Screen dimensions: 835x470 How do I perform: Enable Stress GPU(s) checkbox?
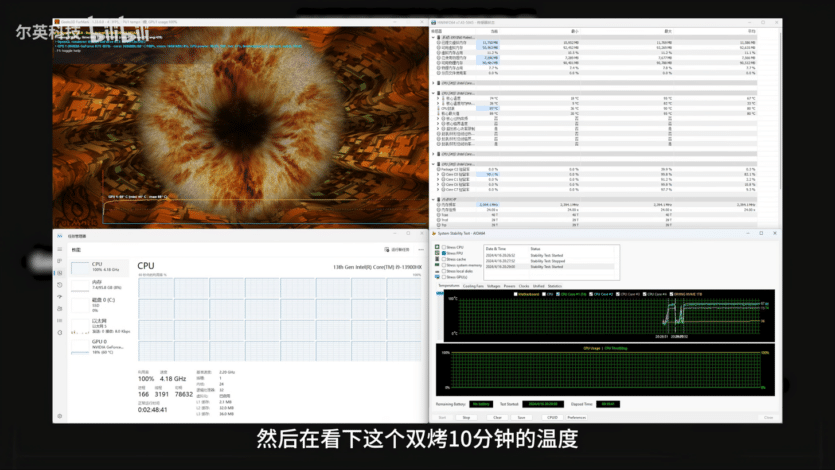pyautogui.click(x=444, y=277)
